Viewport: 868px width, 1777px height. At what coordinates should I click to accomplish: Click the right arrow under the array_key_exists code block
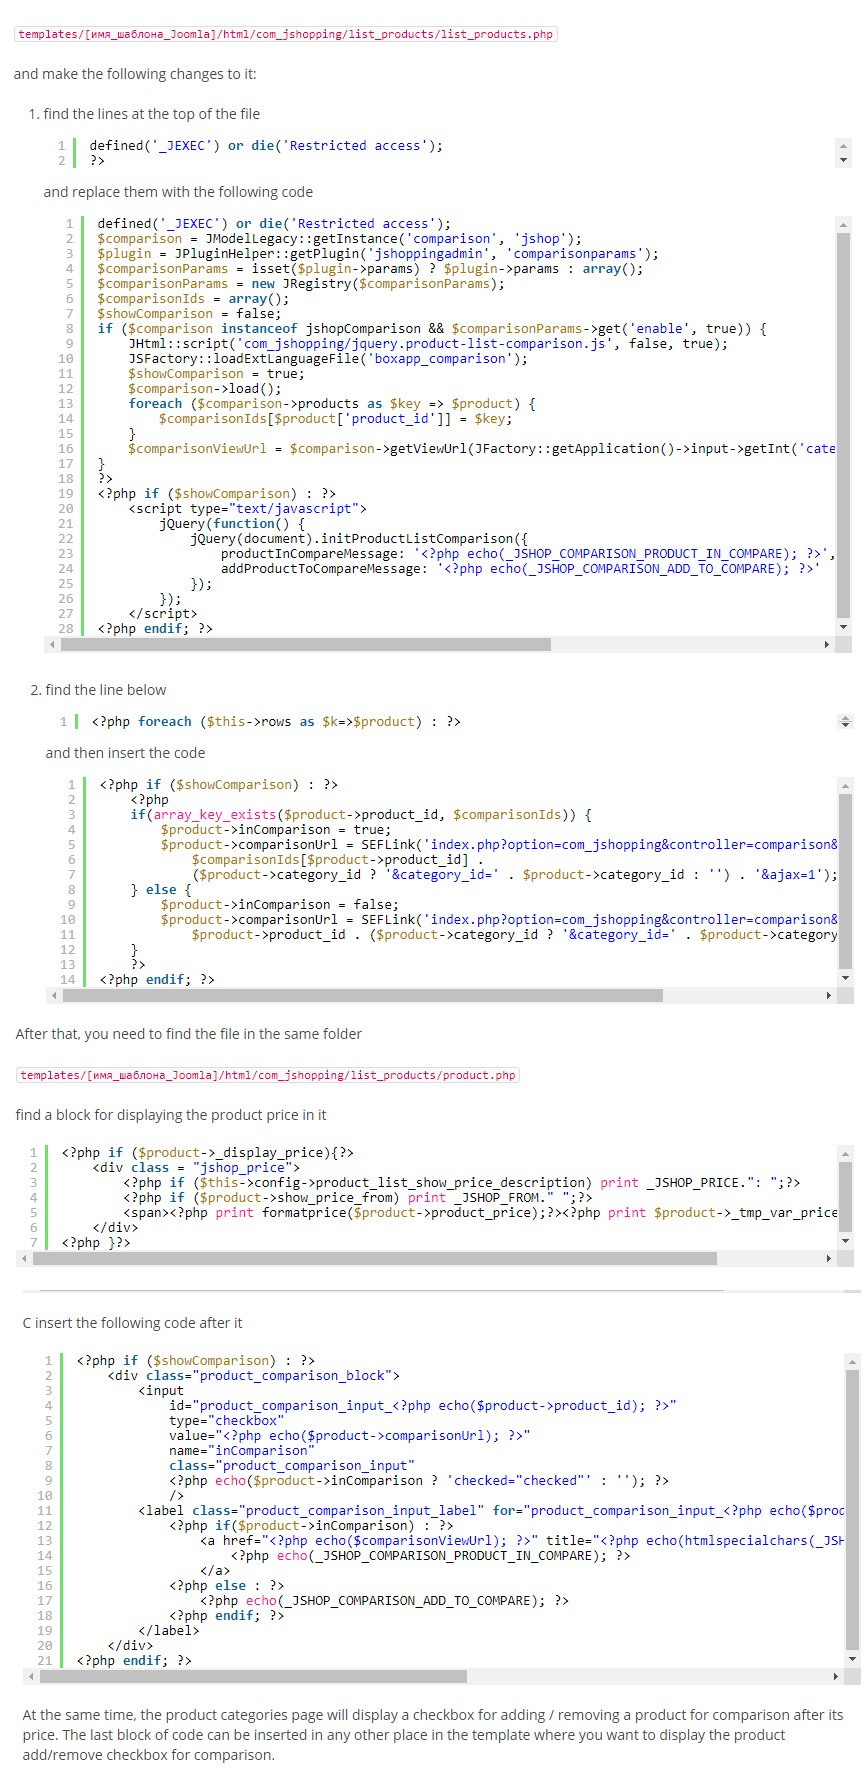829,996
